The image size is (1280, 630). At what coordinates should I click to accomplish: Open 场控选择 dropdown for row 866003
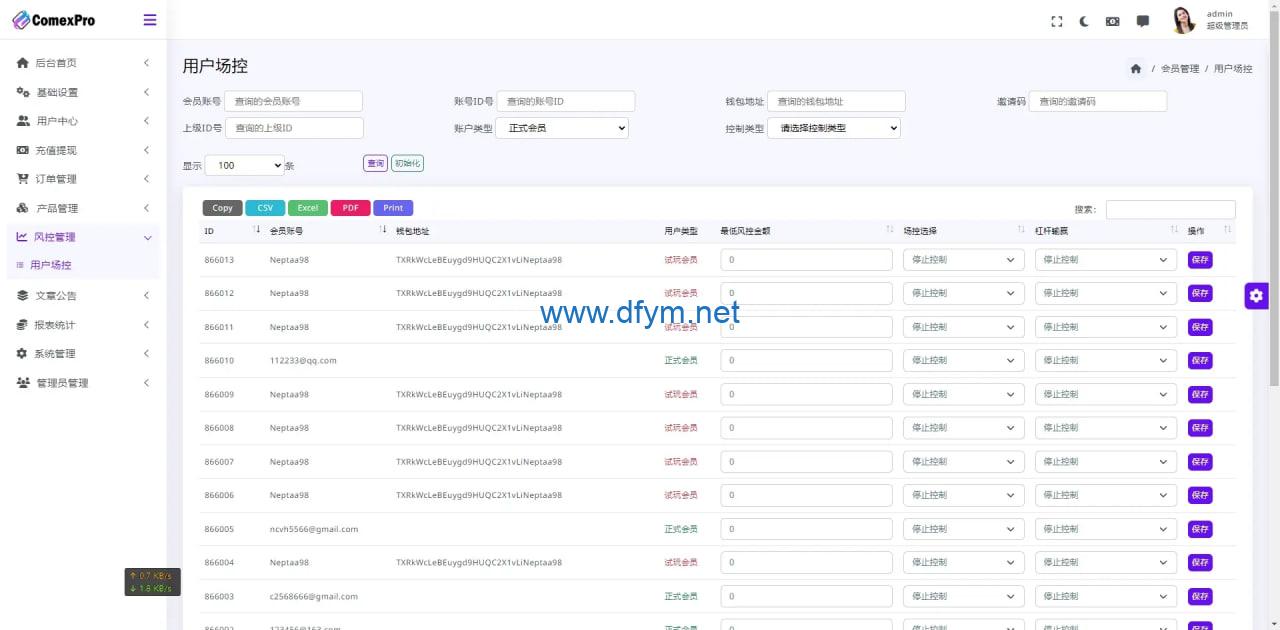(x=964, y=596)
